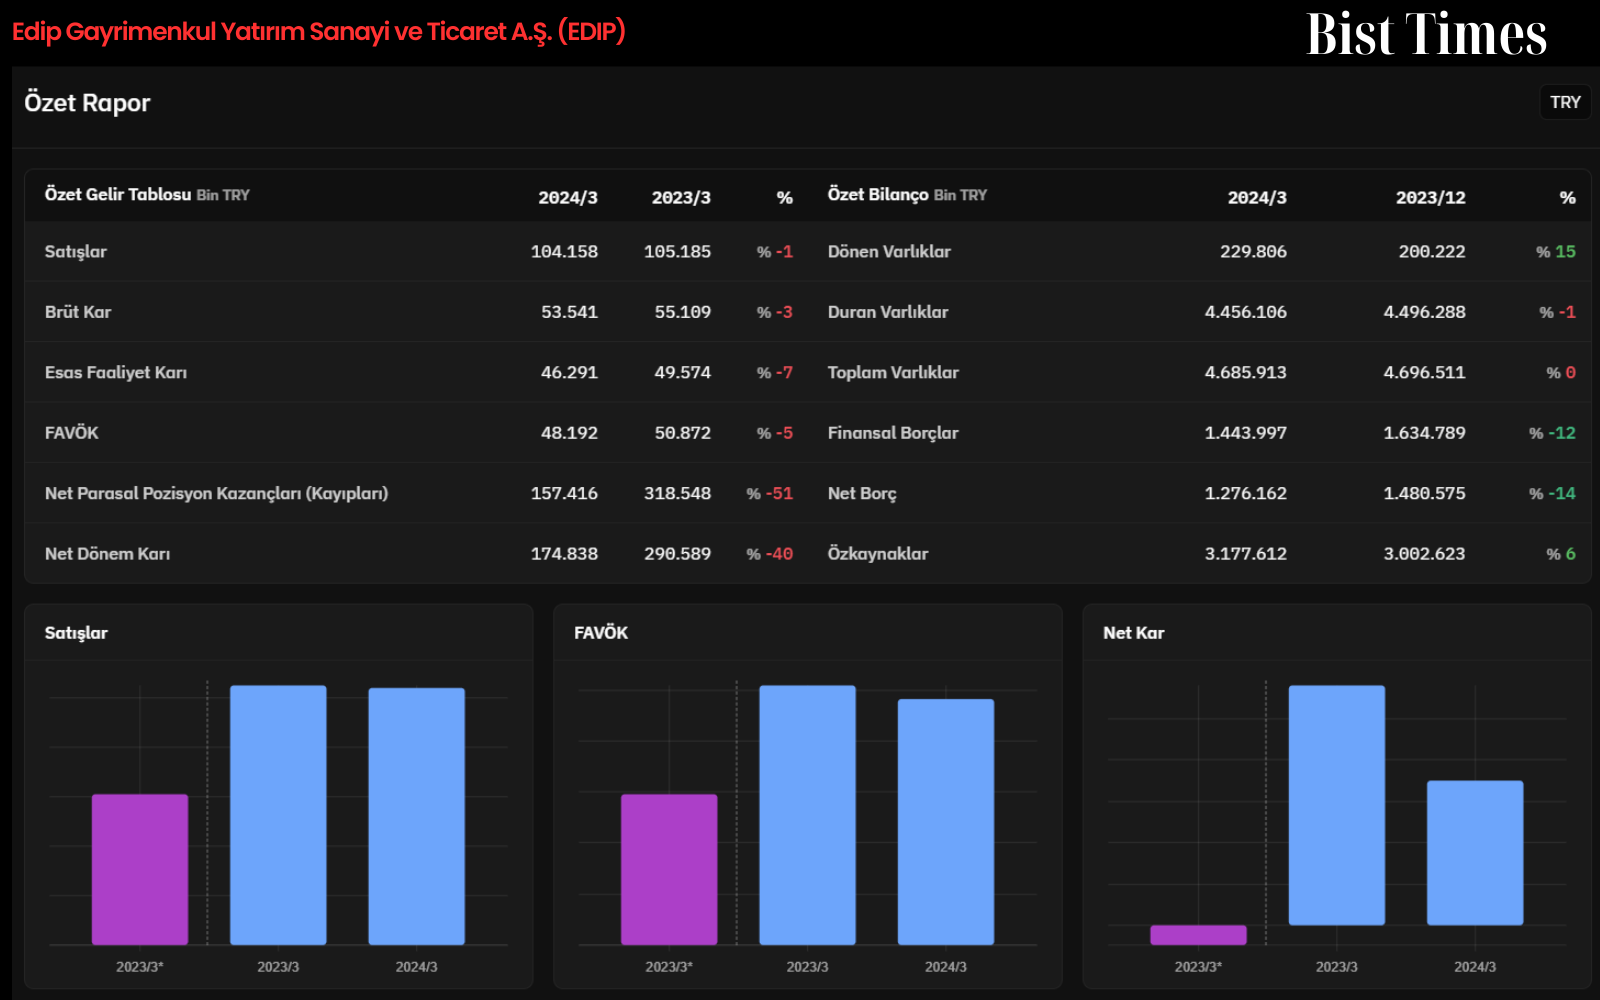Click the Duran Varlıklar row label
Image resolution: width=1600 pixels, height=1000 pixels.
(888, 312)
